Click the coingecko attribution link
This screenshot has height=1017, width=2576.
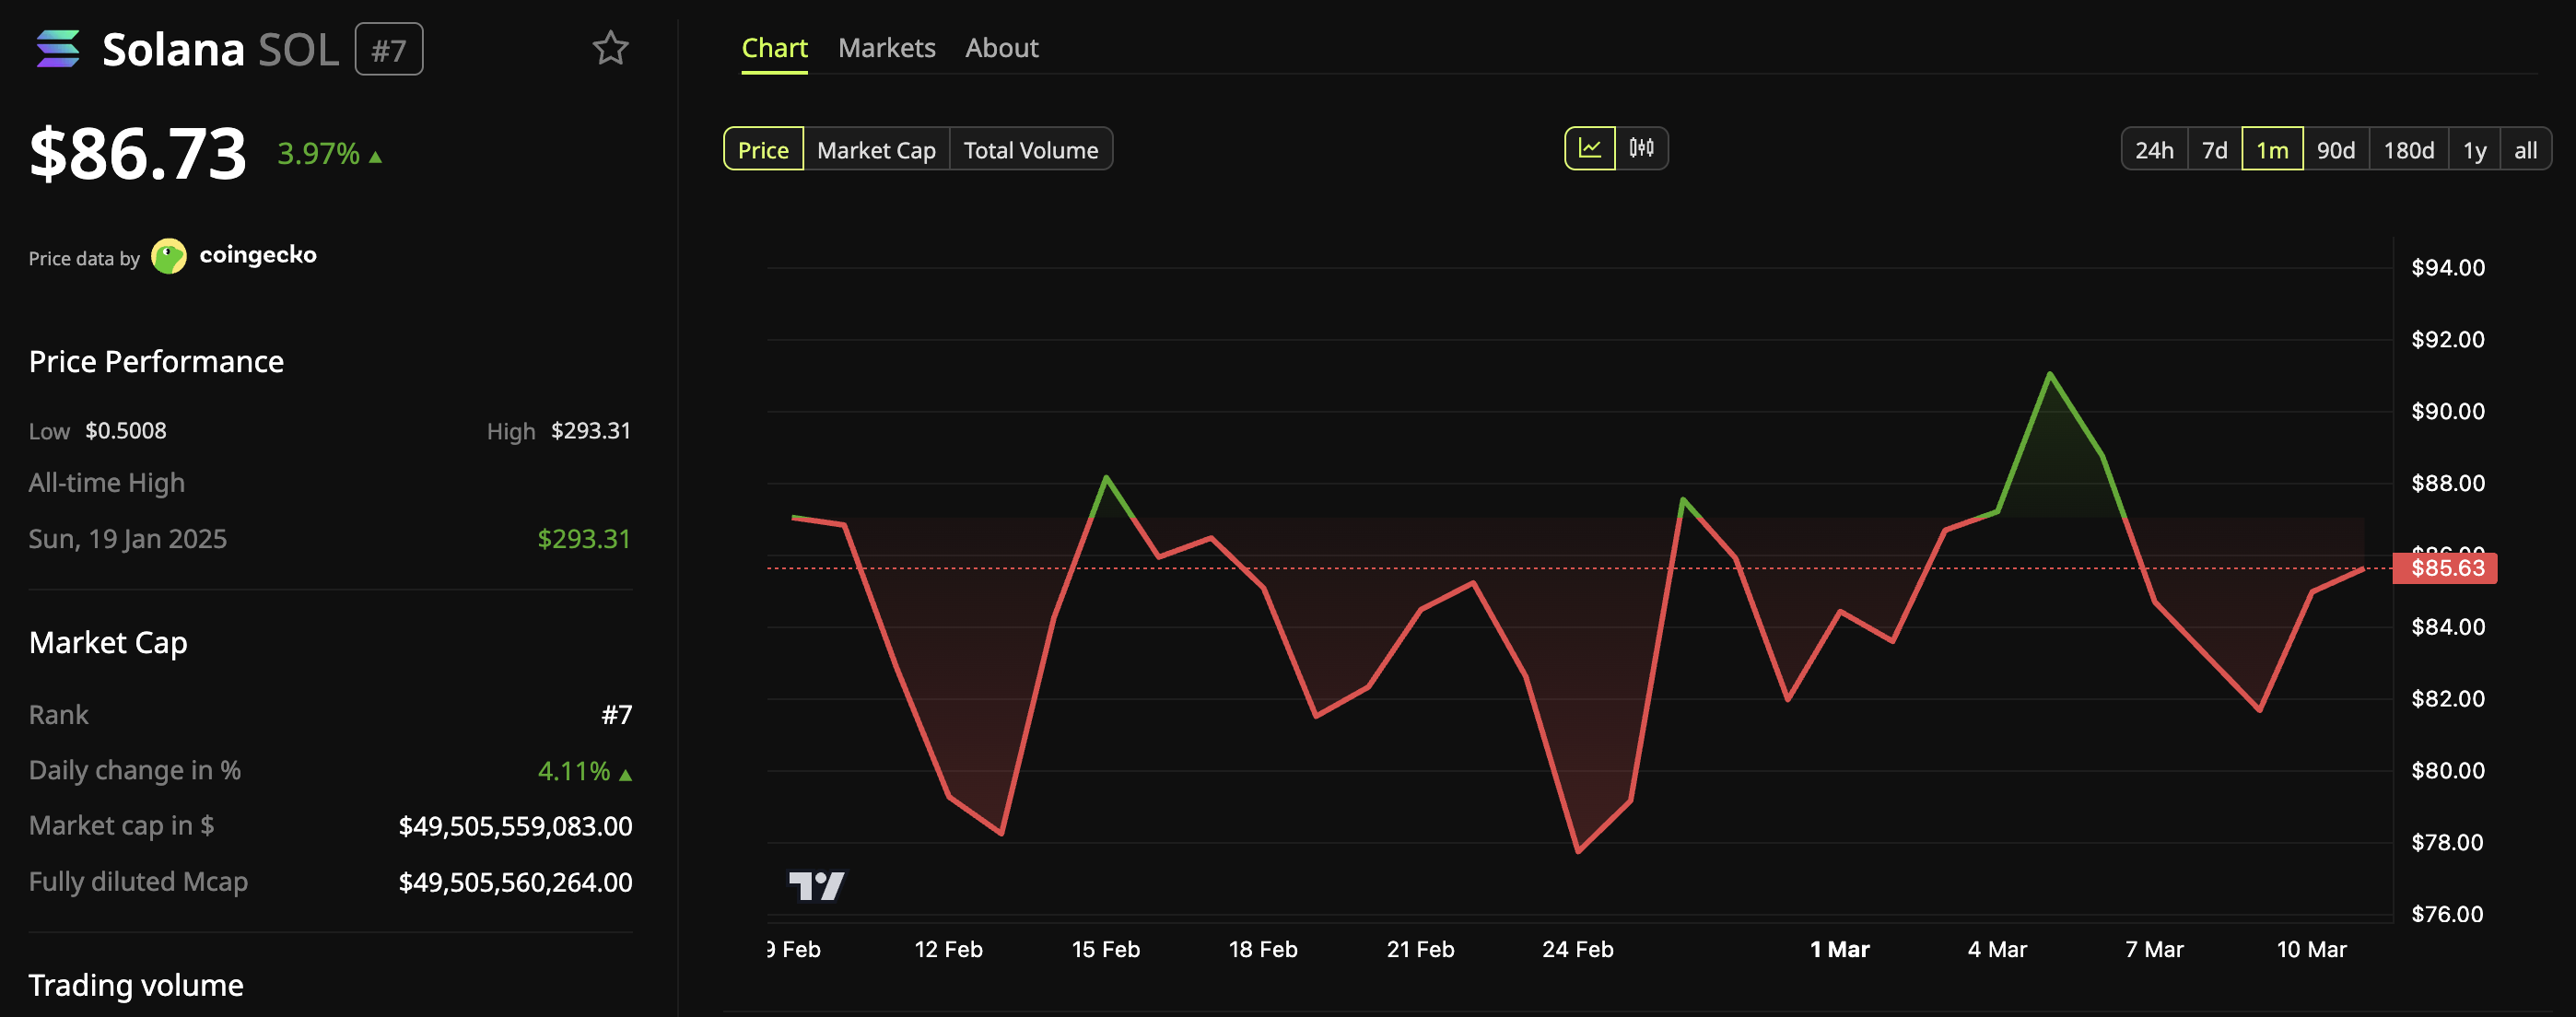tap(259, 255)
